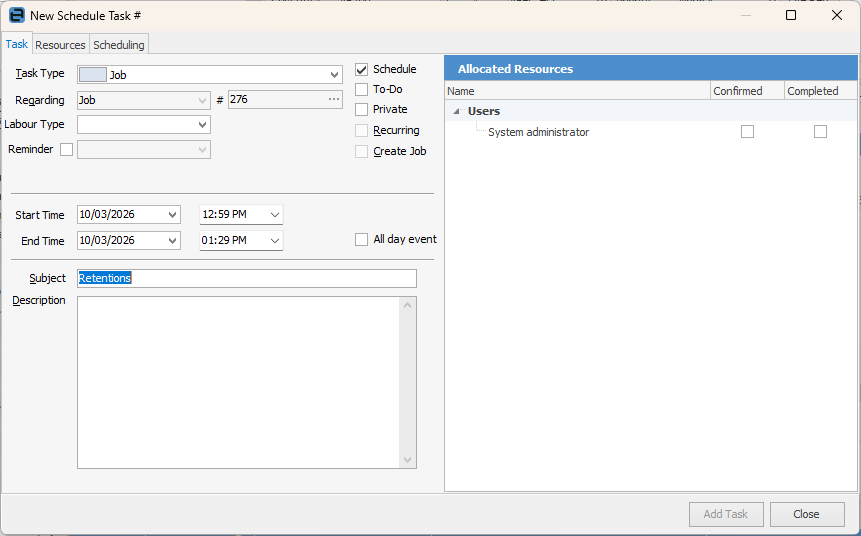Click the Confirmed column header
This screenshot has width=861, height=536.
tap(747, 91)
